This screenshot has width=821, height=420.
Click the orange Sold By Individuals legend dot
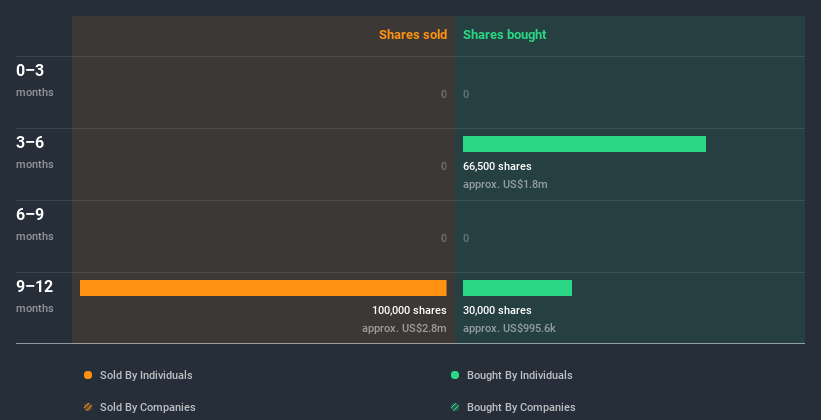click(88, 375)
